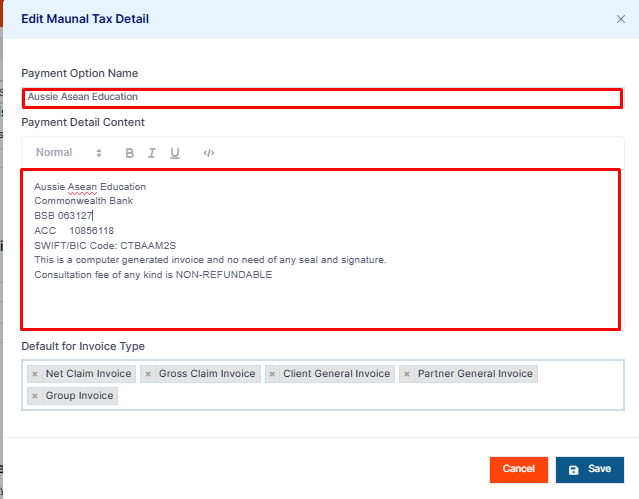Remove the Partner General Invoice tag
Viewport: 639px width, 499px height.
pos(407,374)
